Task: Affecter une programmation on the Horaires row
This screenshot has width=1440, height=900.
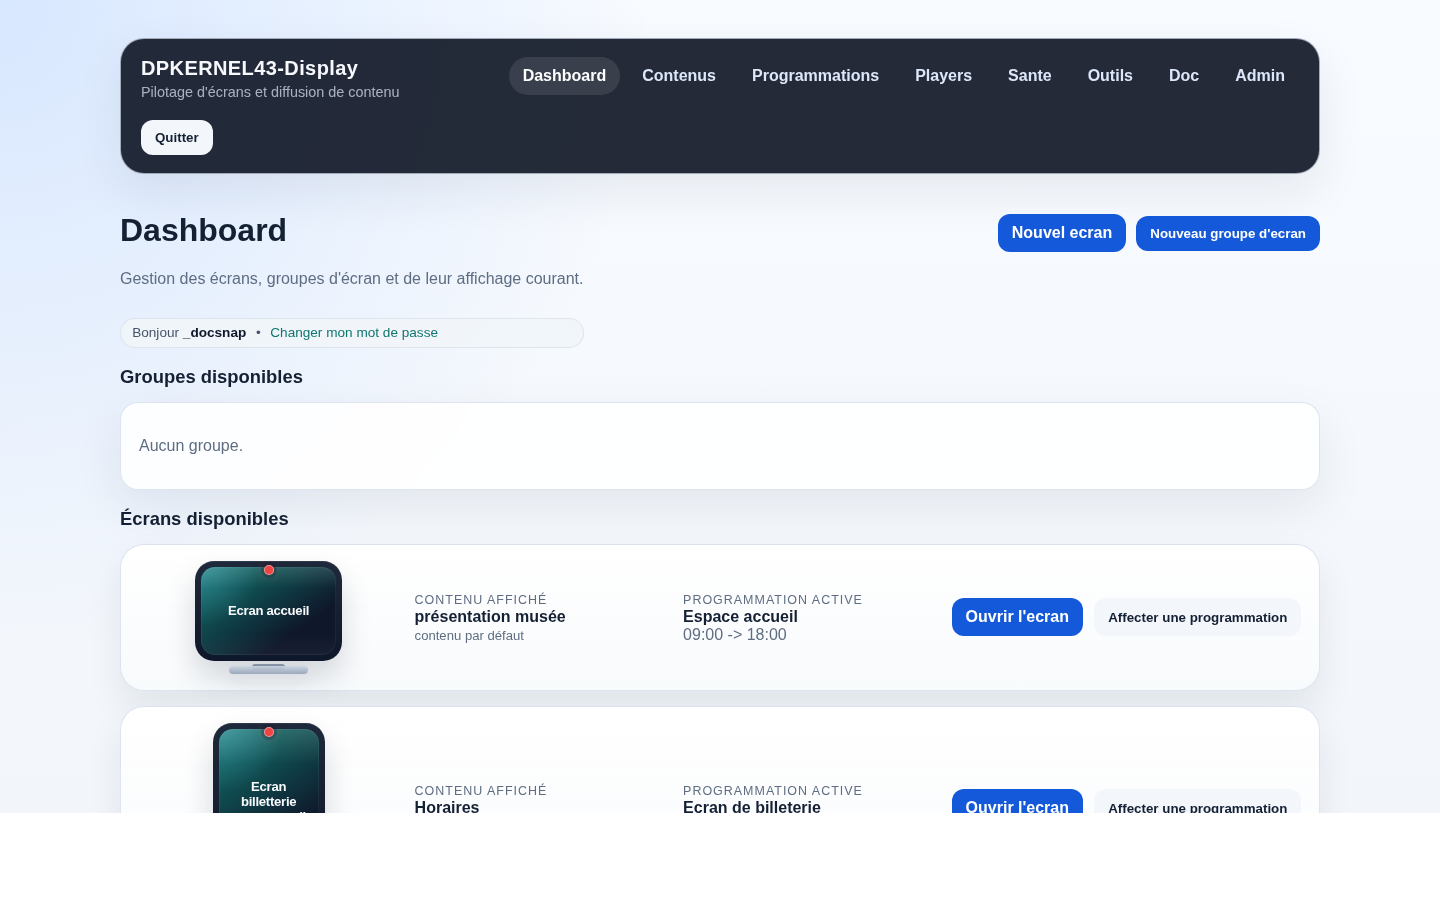Action: [1197, 802]
